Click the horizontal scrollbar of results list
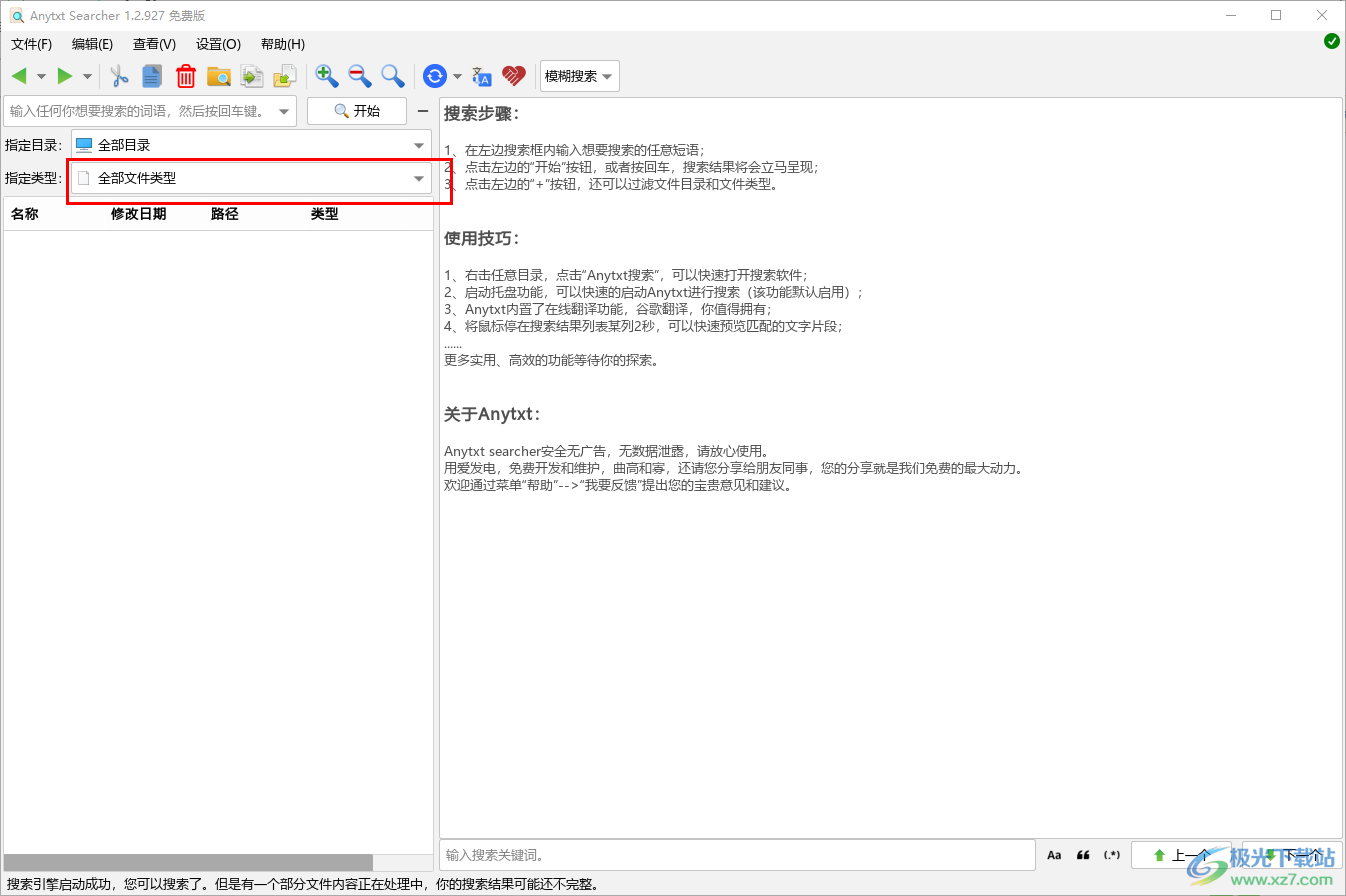Screen dimensions: 1346x896 (x=189, y=862)
